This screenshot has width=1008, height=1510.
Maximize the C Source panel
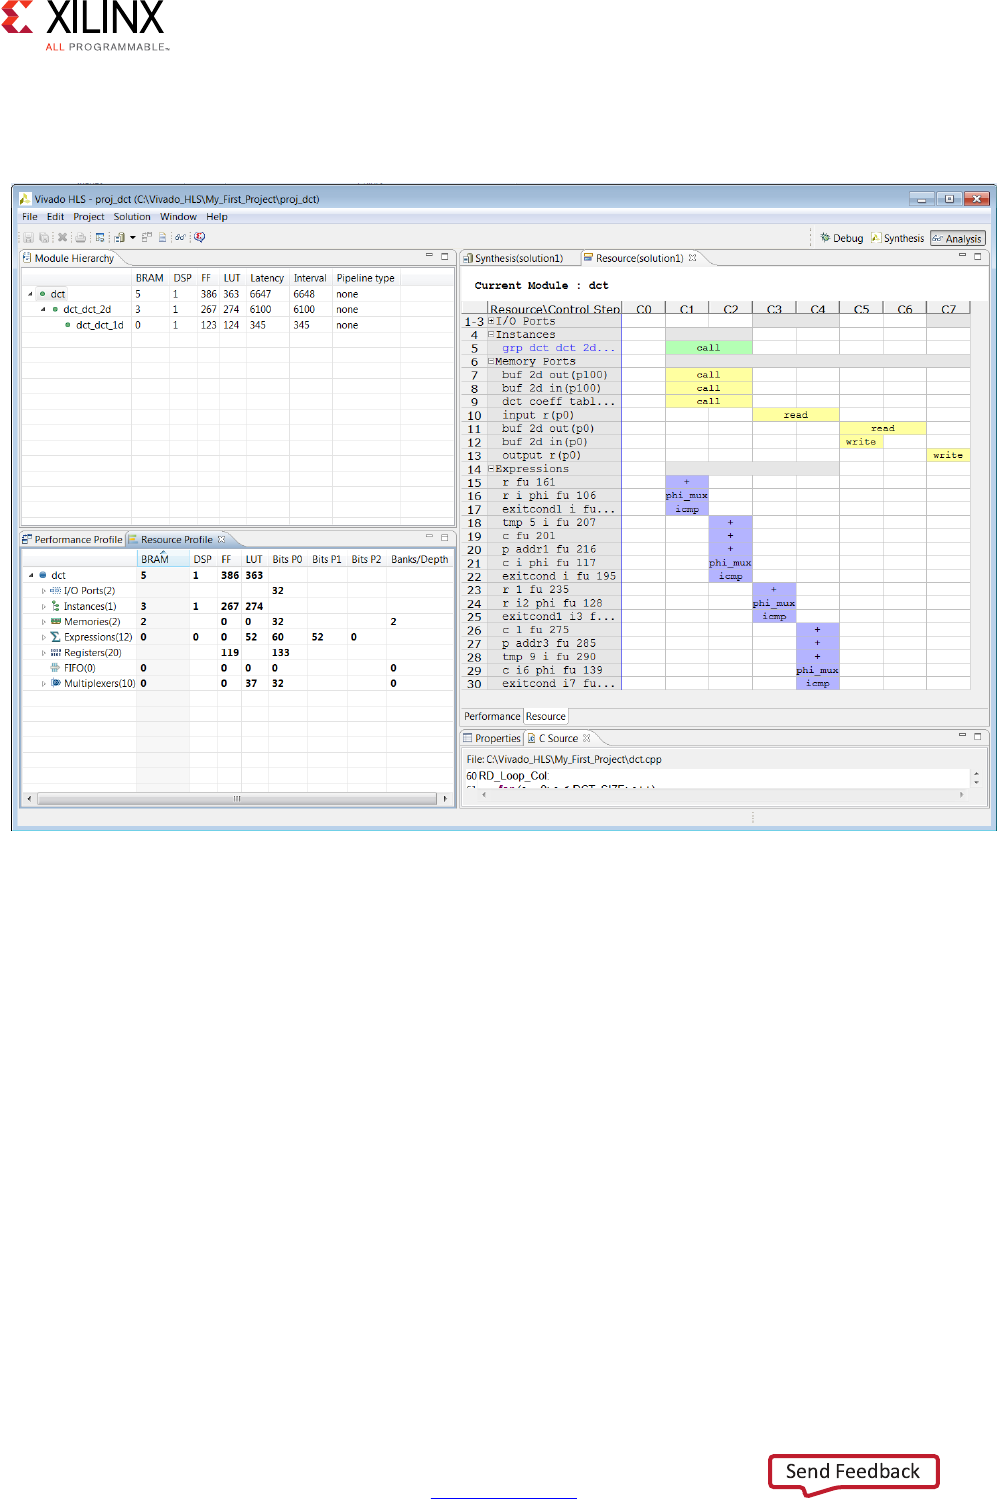pos(978,735)
